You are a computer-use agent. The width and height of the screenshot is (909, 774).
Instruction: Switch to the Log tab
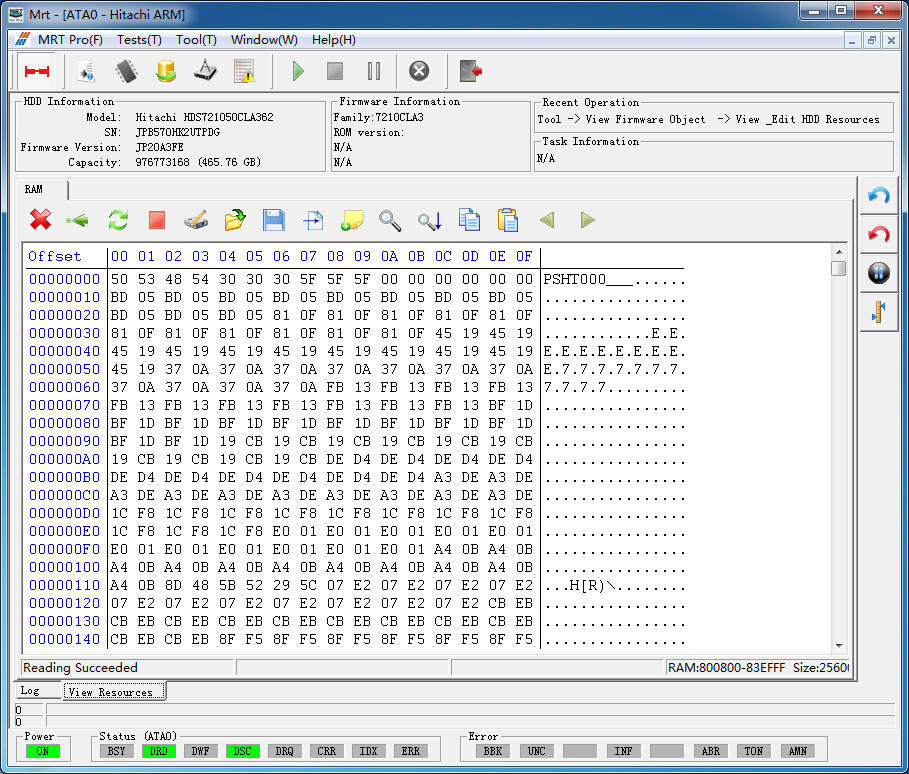30,691
